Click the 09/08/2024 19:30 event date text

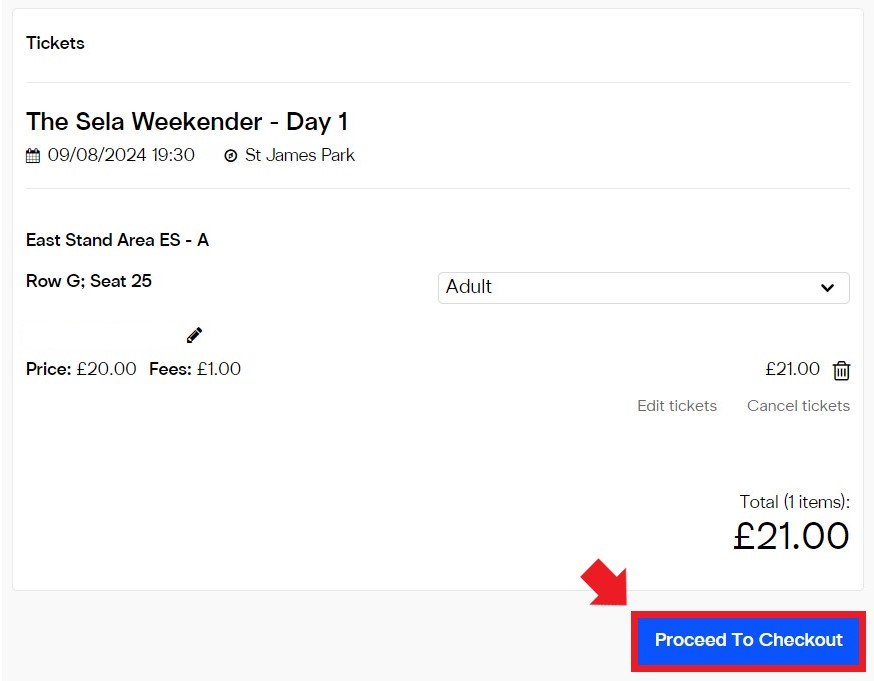coord(121,156)
